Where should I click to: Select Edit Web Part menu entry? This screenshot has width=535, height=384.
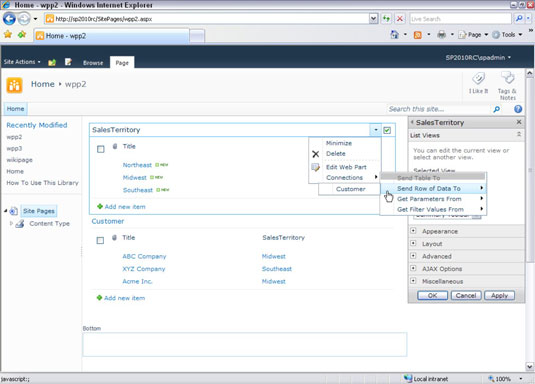(x=345, y=167)
